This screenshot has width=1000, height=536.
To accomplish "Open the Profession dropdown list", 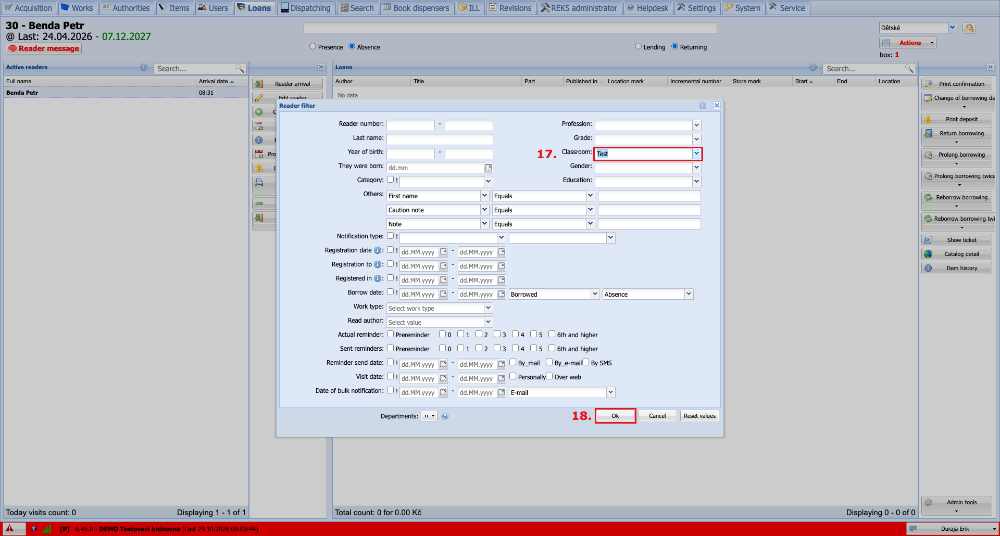I will [696, 124].
